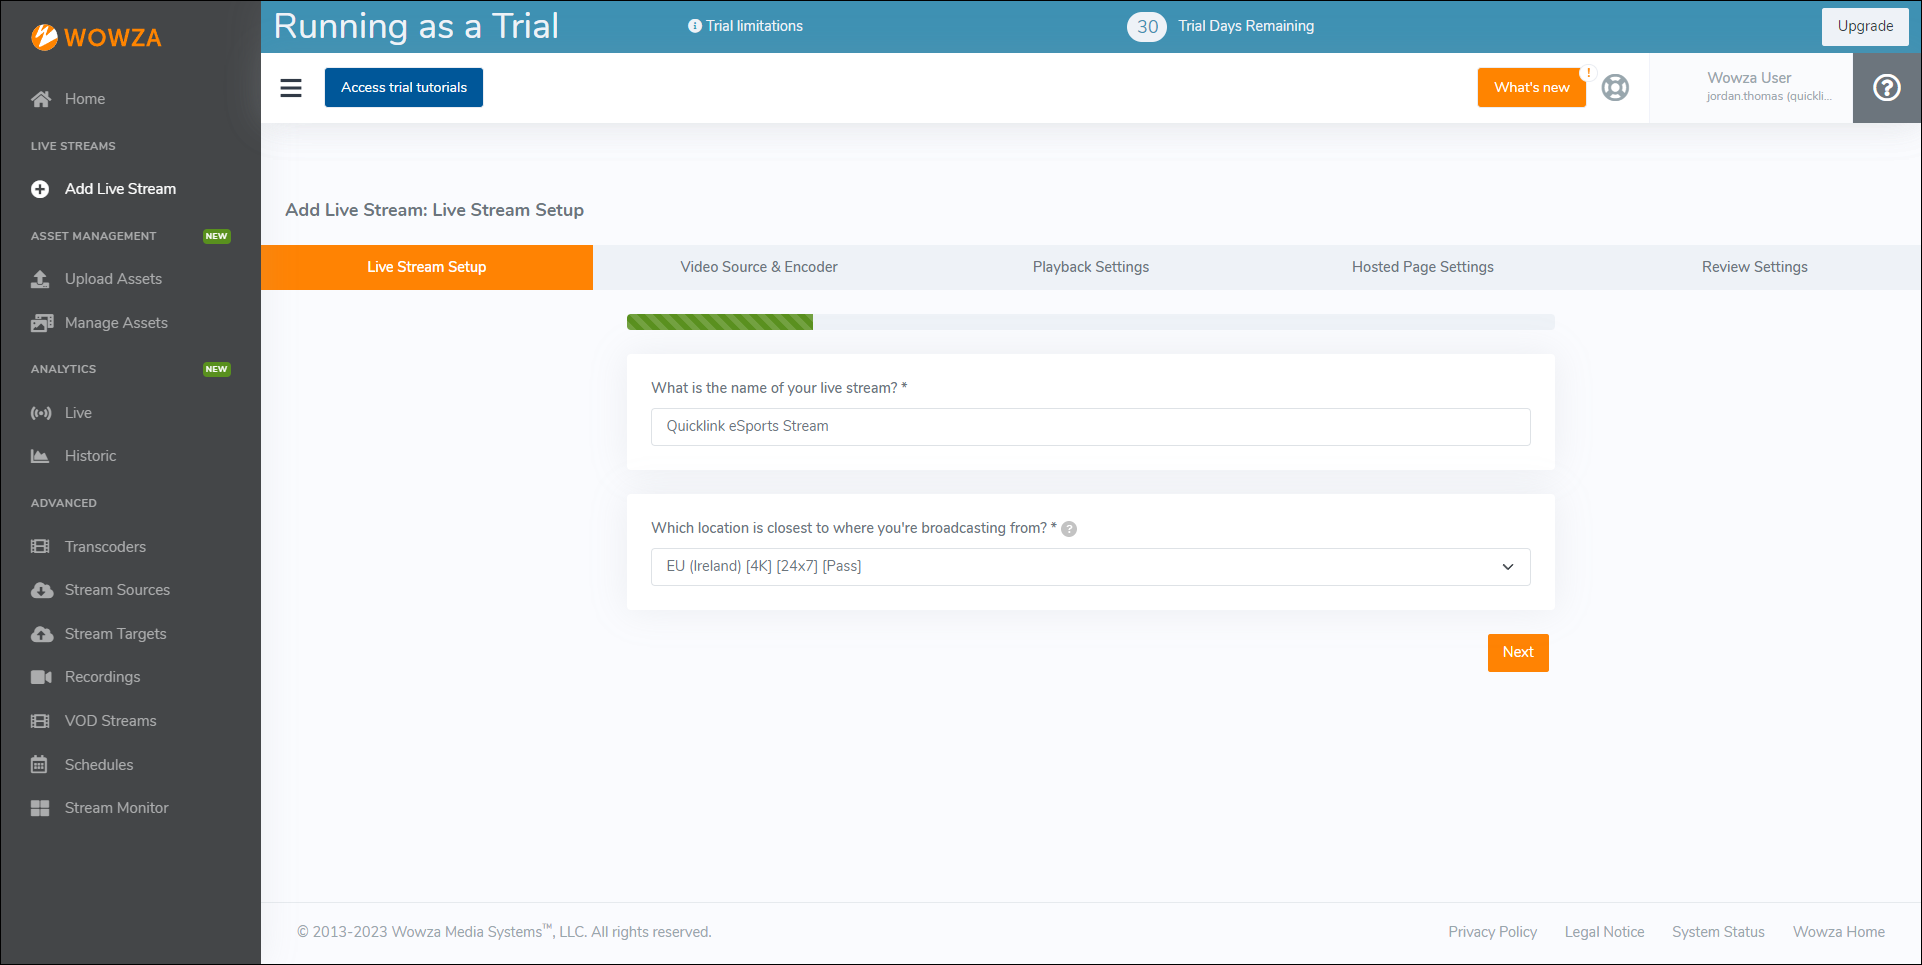Select the Review Settings tab
Viewport: 1922px width, 965px height.
[x=1754, y=267]
